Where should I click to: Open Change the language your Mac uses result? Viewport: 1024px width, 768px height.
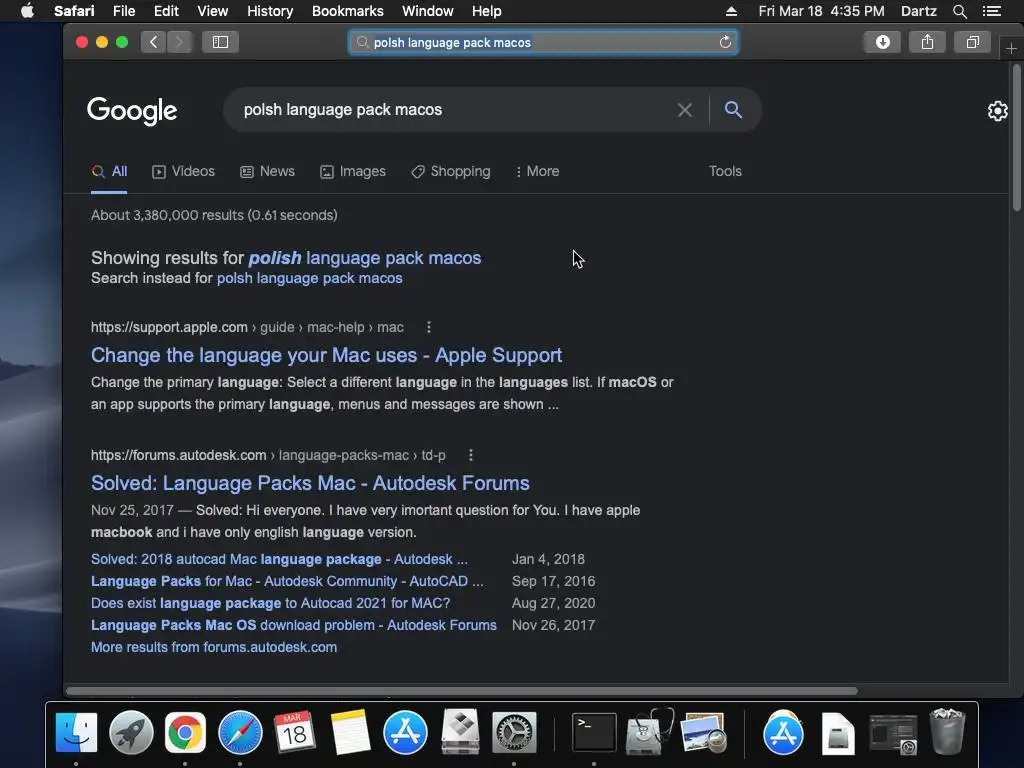pyautogui.click(x=326, y=355)
